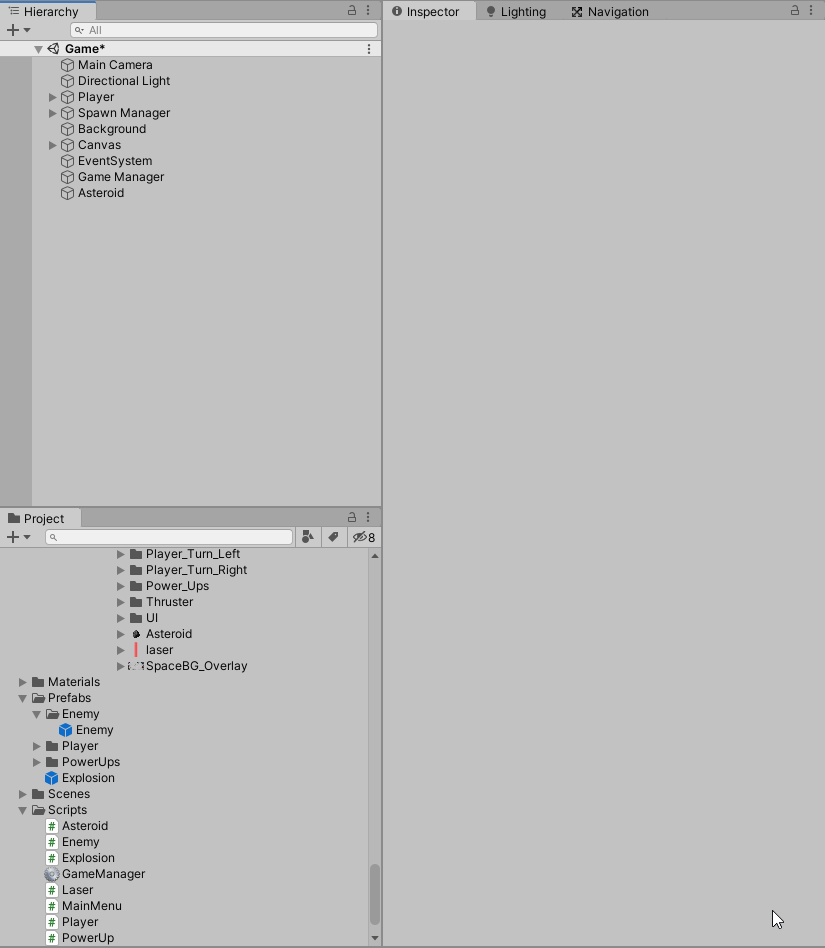The image size is (825, 948).
Task: Collapse the Prefabs folder
Action: [23, 698]
